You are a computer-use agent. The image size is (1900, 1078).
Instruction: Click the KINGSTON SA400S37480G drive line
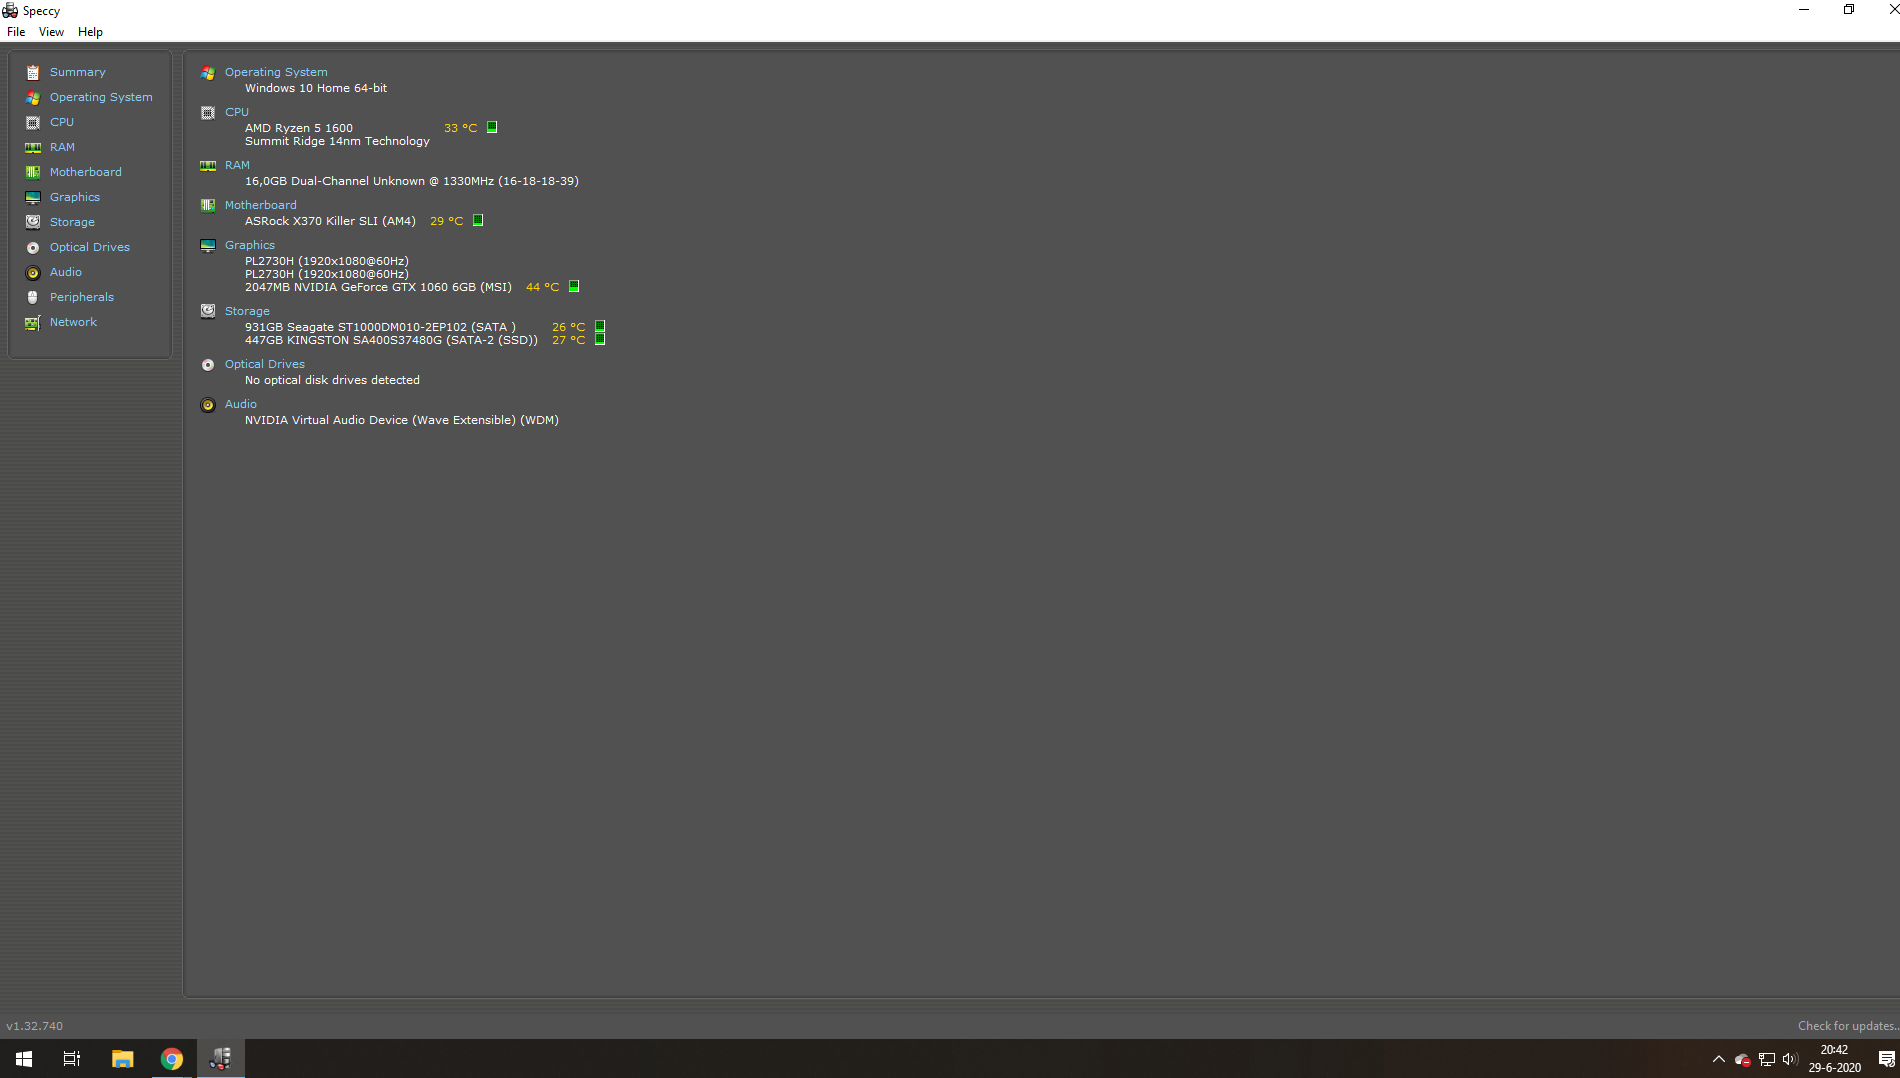(391, 340)
